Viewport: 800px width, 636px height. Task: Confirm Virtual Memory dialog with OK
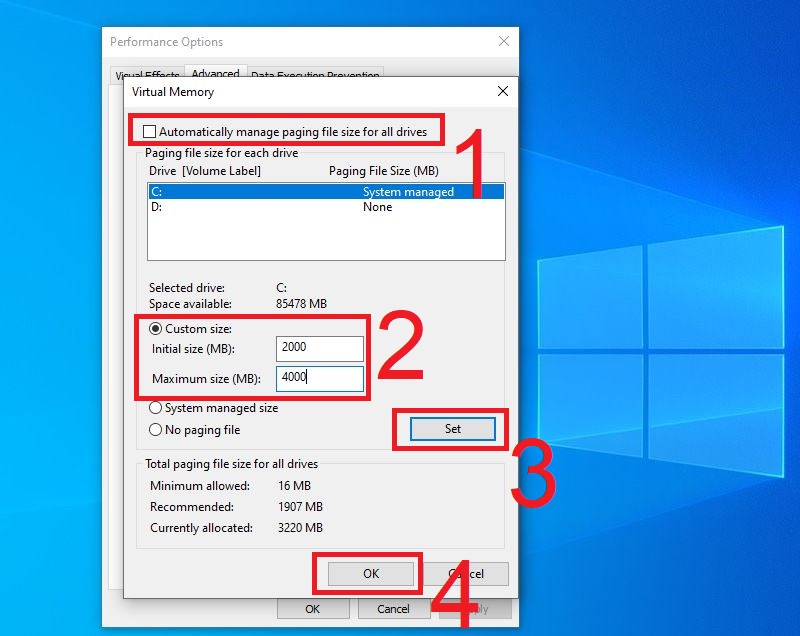click(x=370, y=574)
